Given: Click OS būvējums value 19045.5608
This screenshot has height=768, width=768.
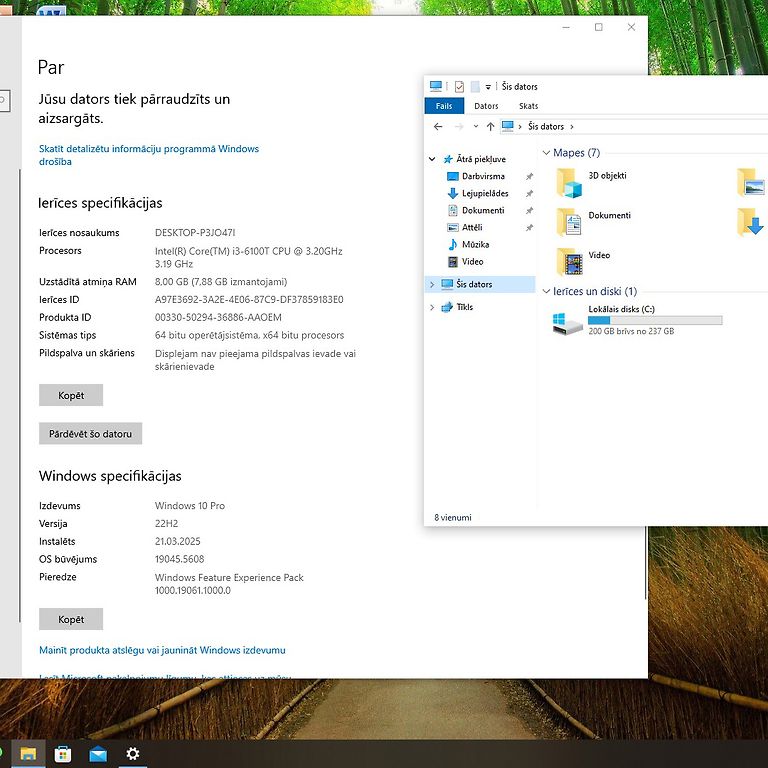Looking at the screenshot, I should [x=179, y=559].
